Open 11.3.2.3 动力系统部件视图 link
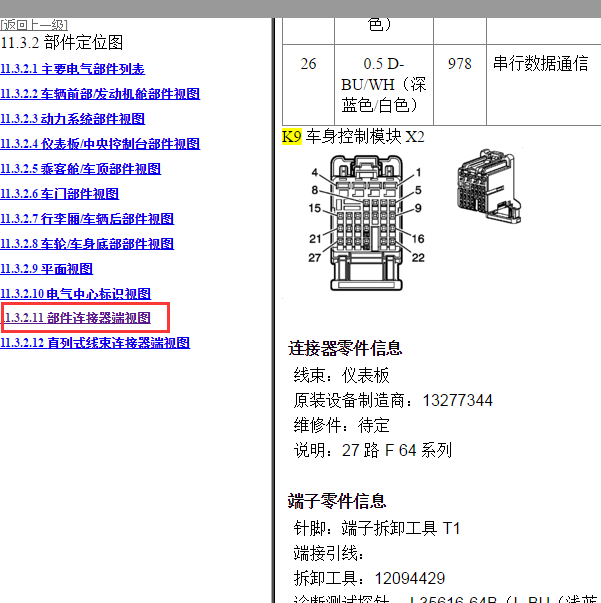The image size is (601, 603). (72, 119)
